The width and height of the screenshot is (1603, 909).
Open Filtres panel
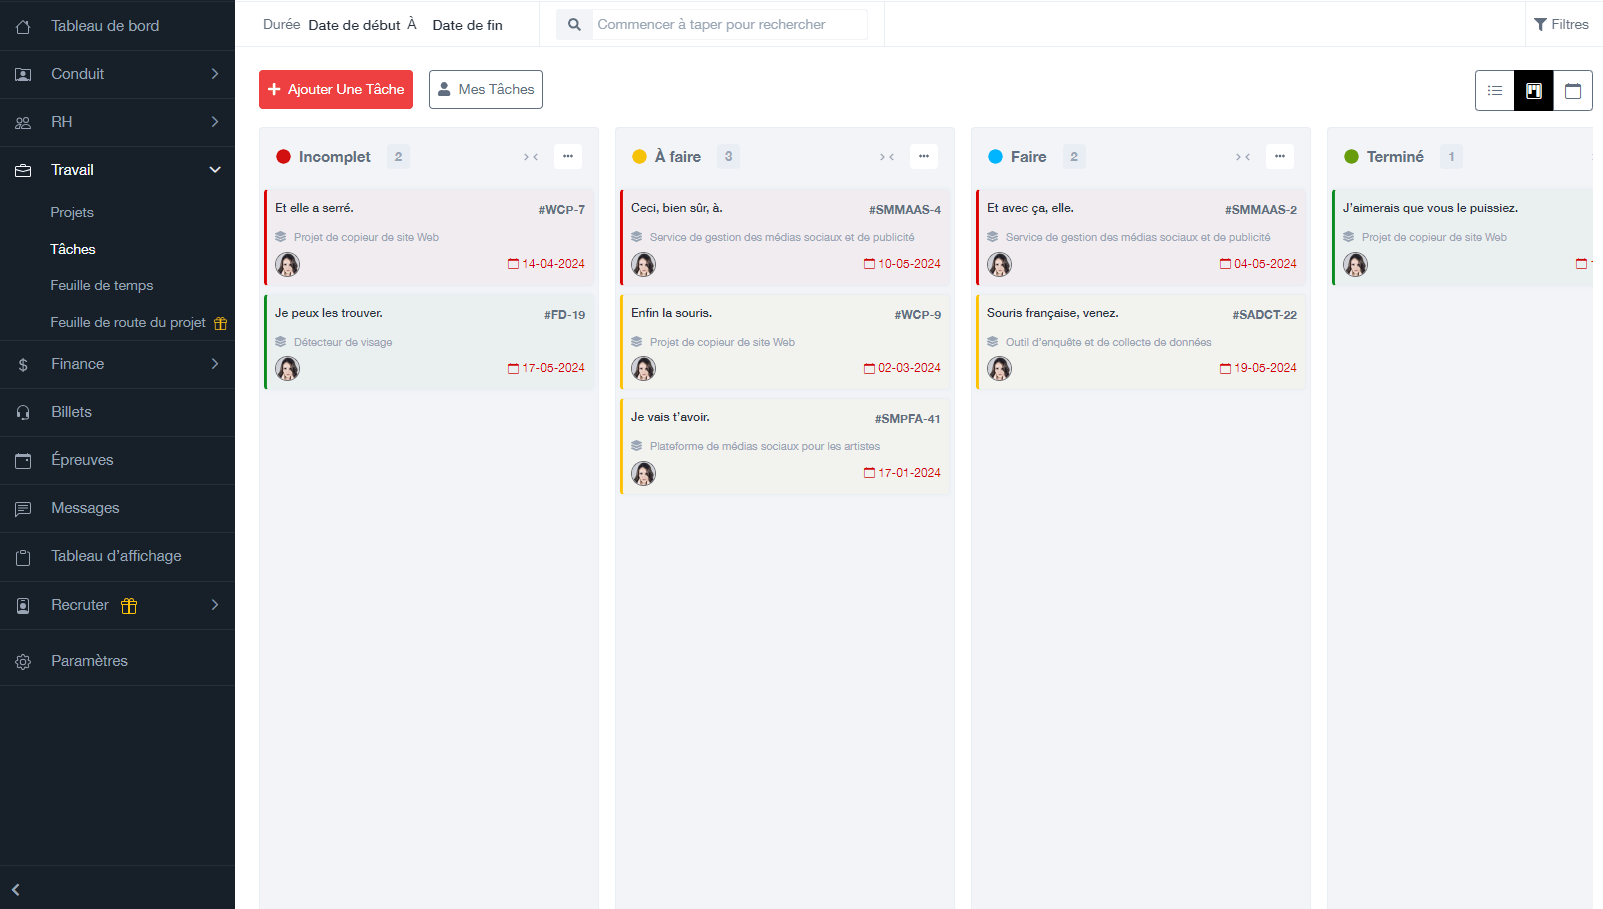click(x=1562, y=25)
